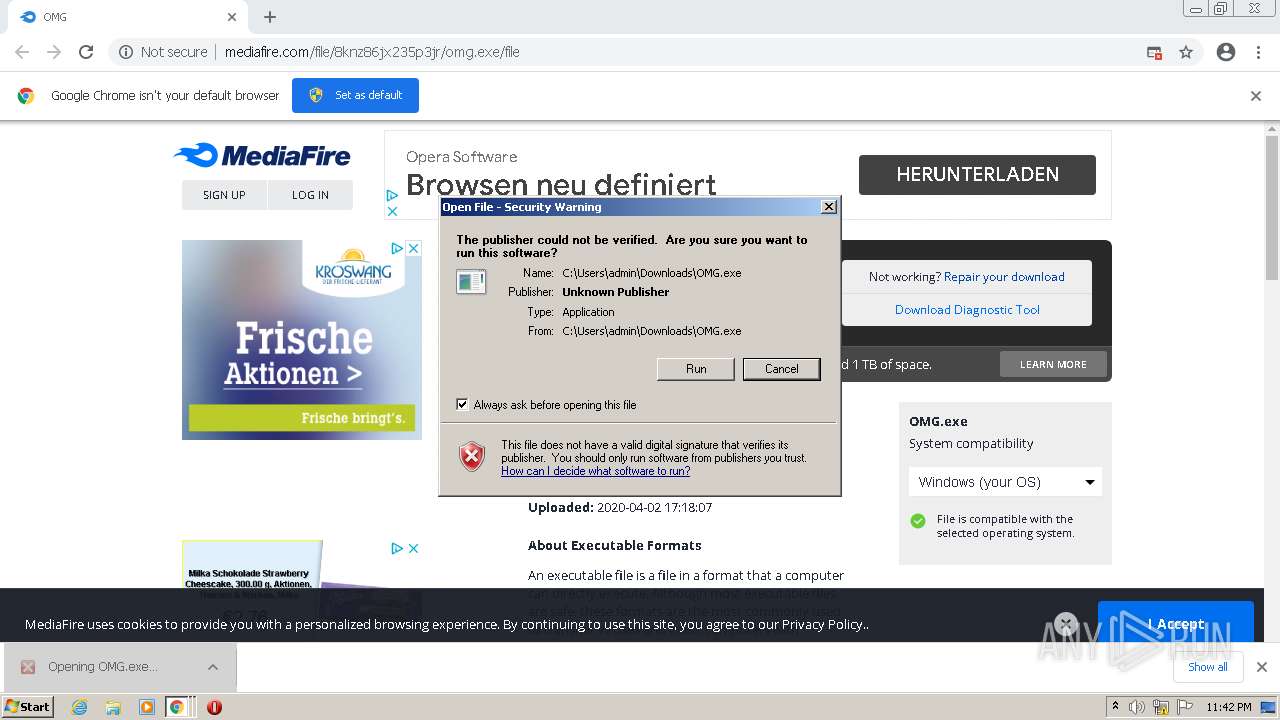The image size is (1280, 720).
Task: Open 'How can I decide what software to run?'
Action: click(595, 471)
